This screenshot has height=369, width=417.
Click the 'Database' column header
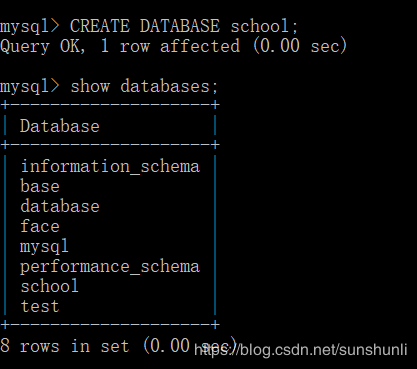click(x=60, y=126)
